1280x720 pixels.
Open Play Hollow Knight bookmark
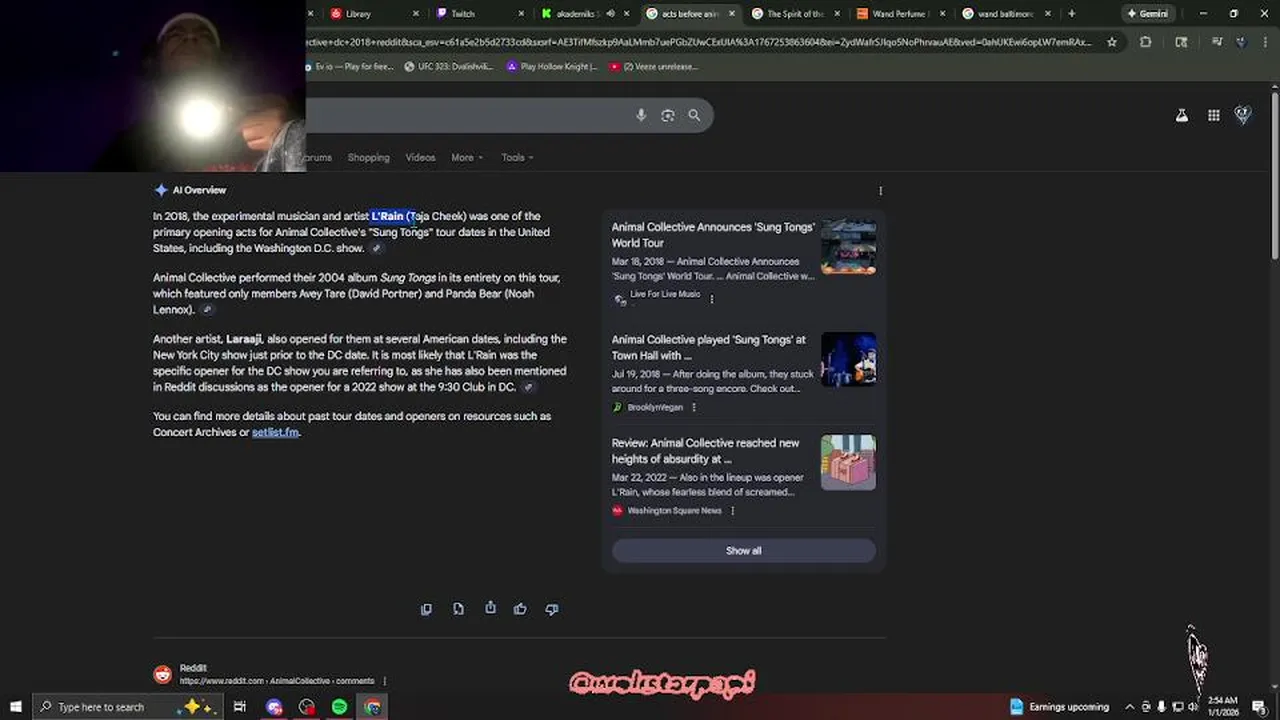click(552, 67)
